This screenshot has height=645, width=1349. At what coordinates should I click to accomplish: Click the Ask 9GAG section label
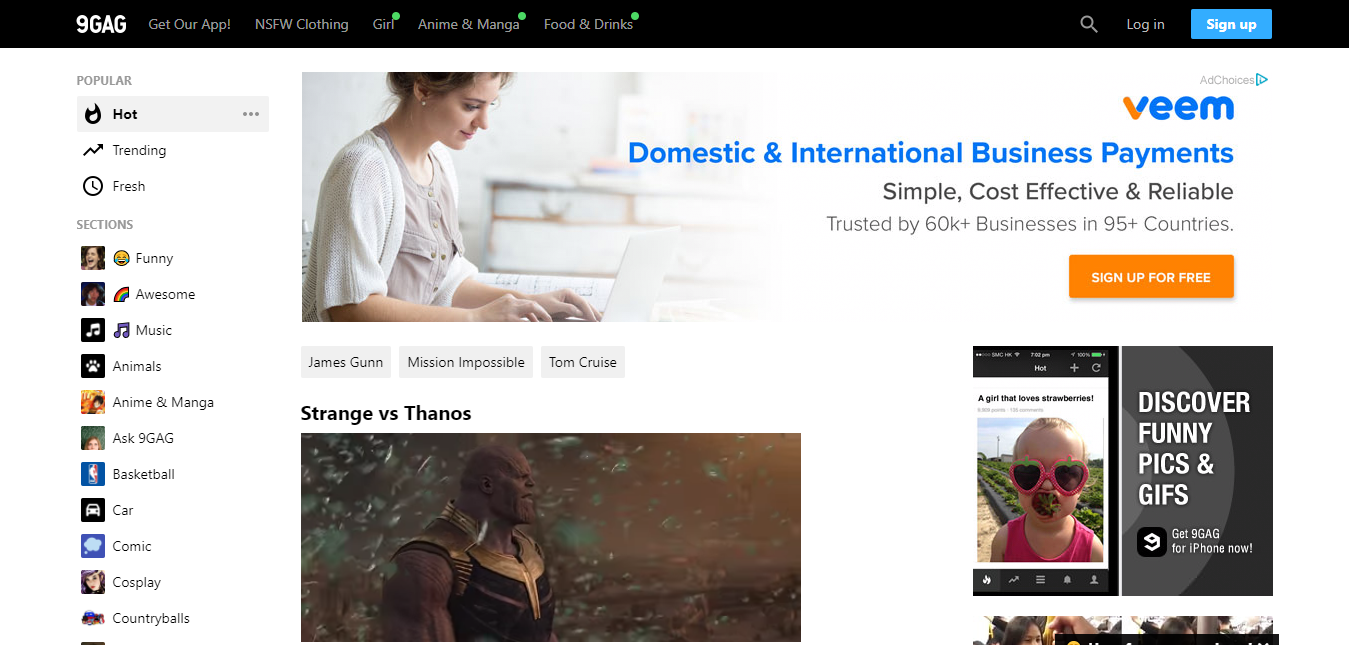[143, 438]
